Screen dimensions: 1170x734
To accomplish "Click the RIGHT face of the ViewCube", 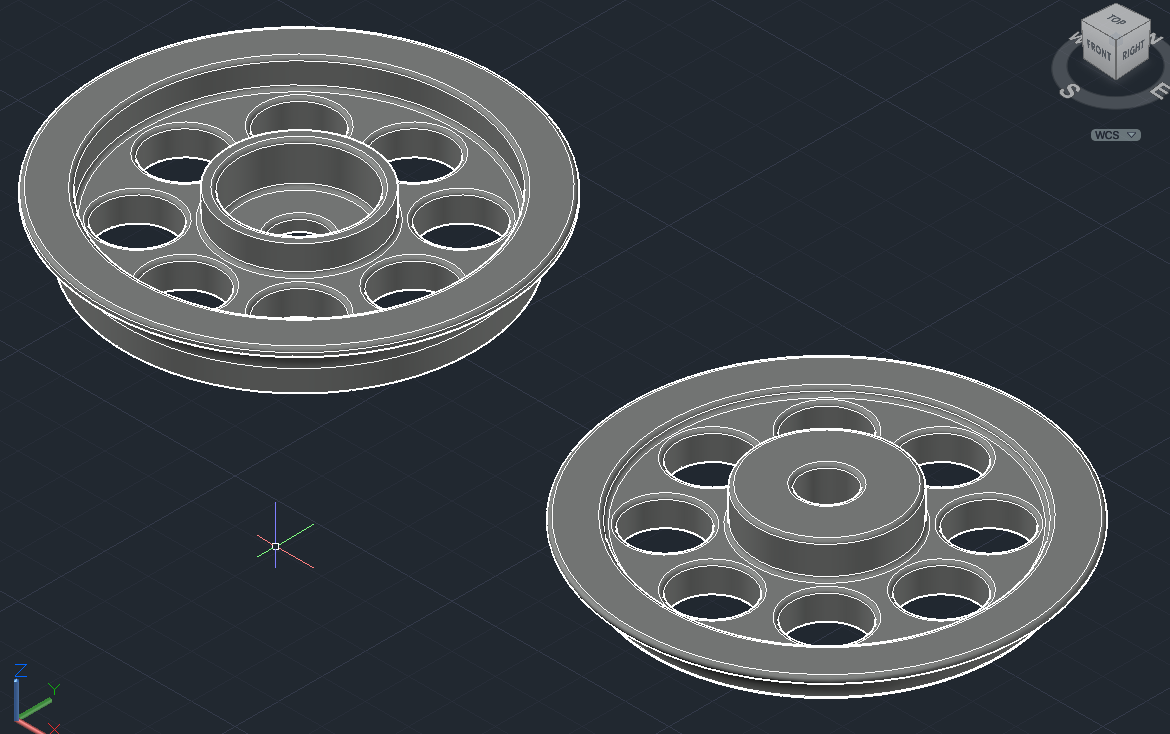I will click(1133, 51).
